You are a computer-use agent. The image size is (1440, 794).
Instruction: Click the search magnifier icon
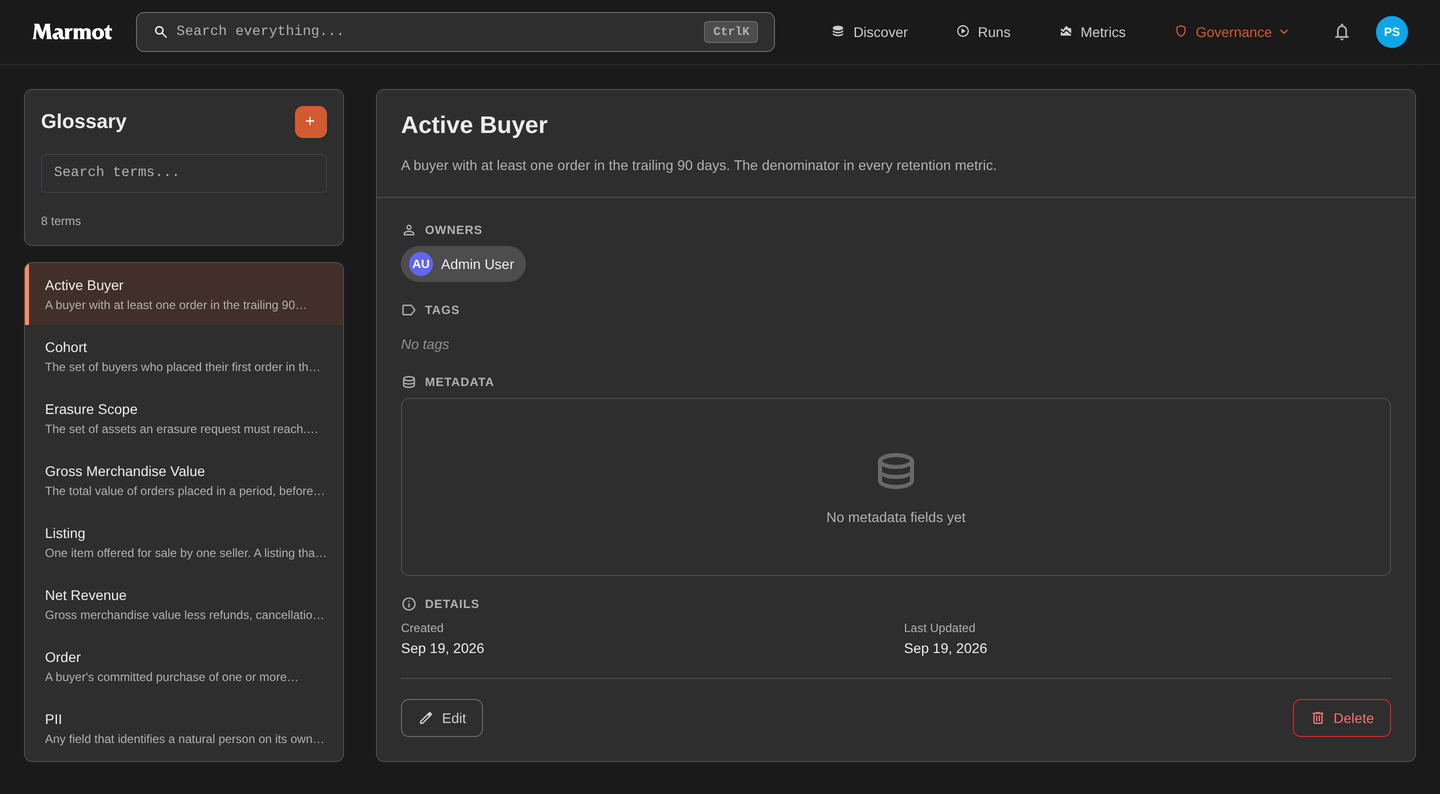[160, 32]
